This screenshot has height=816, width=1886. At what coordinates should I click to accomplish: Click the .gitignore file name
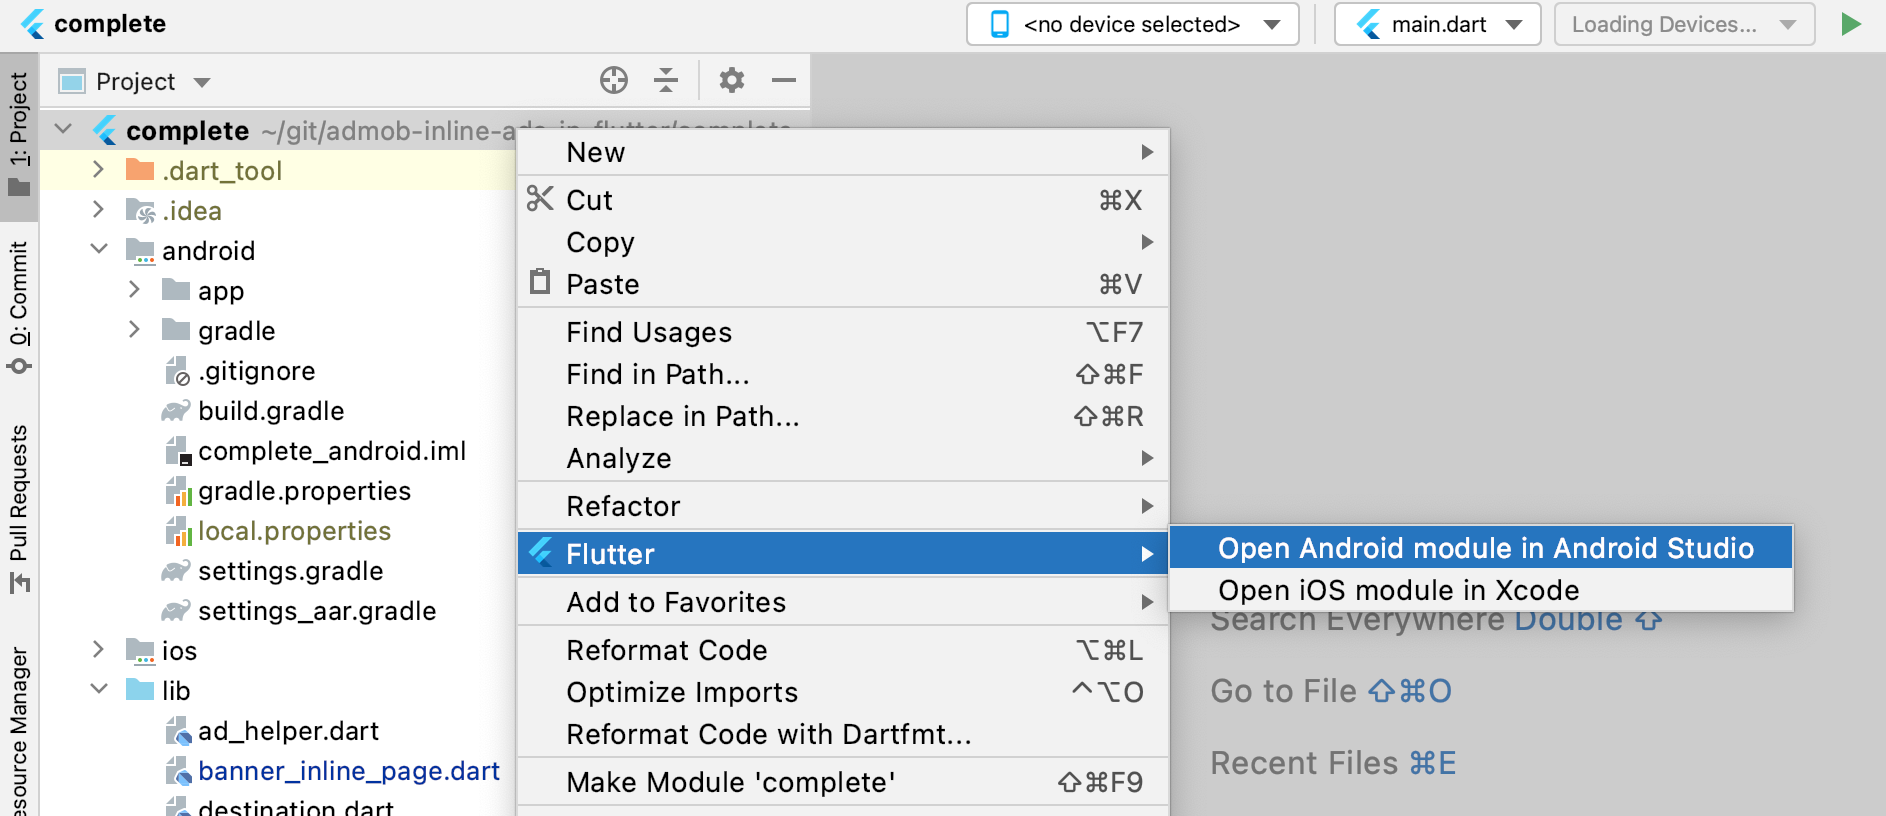click(257, 371)
